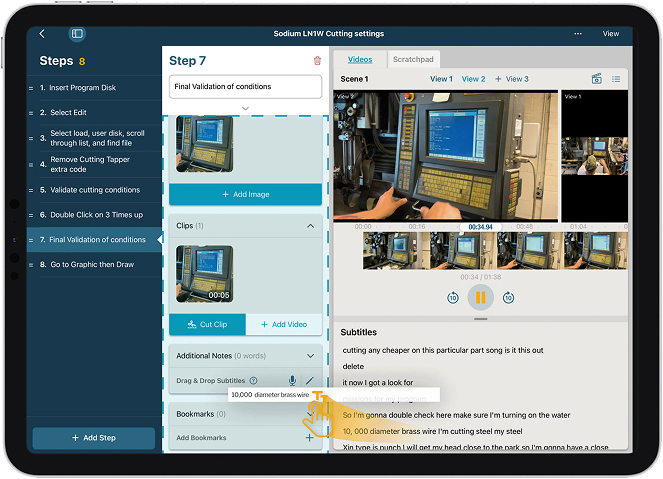663x479 pixels.
Task: Toggle the sidebar panel icon in top bar
Action: [77, 34]
